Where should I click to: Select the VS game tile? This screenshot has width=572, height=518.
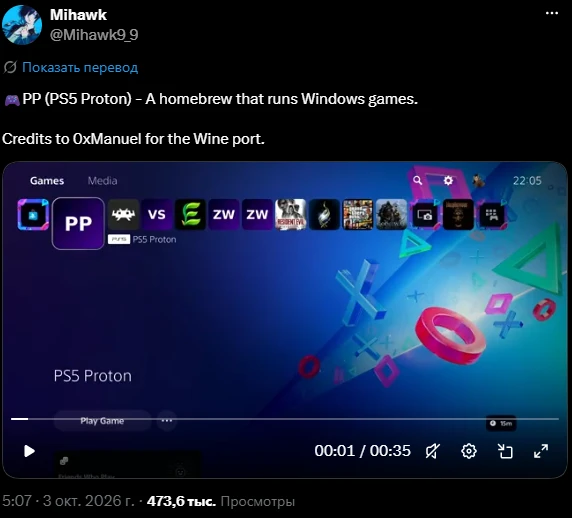(157, 214)
